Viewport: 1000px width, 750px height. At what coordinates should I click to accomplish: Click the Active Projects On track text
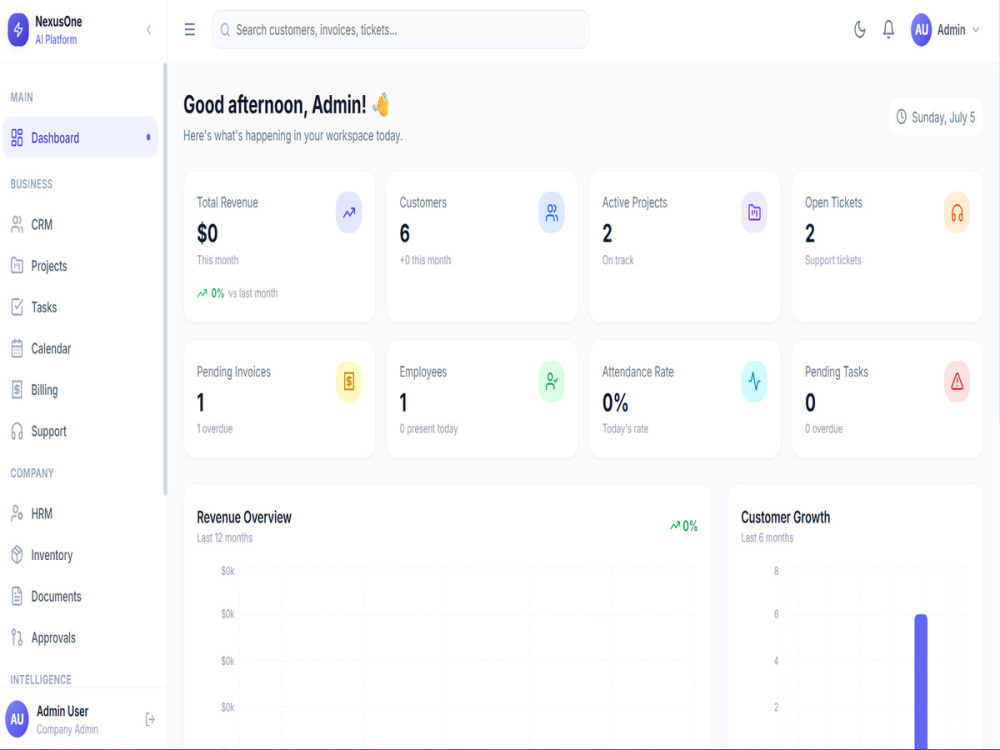pyautogui.click(x=618, y=260)
